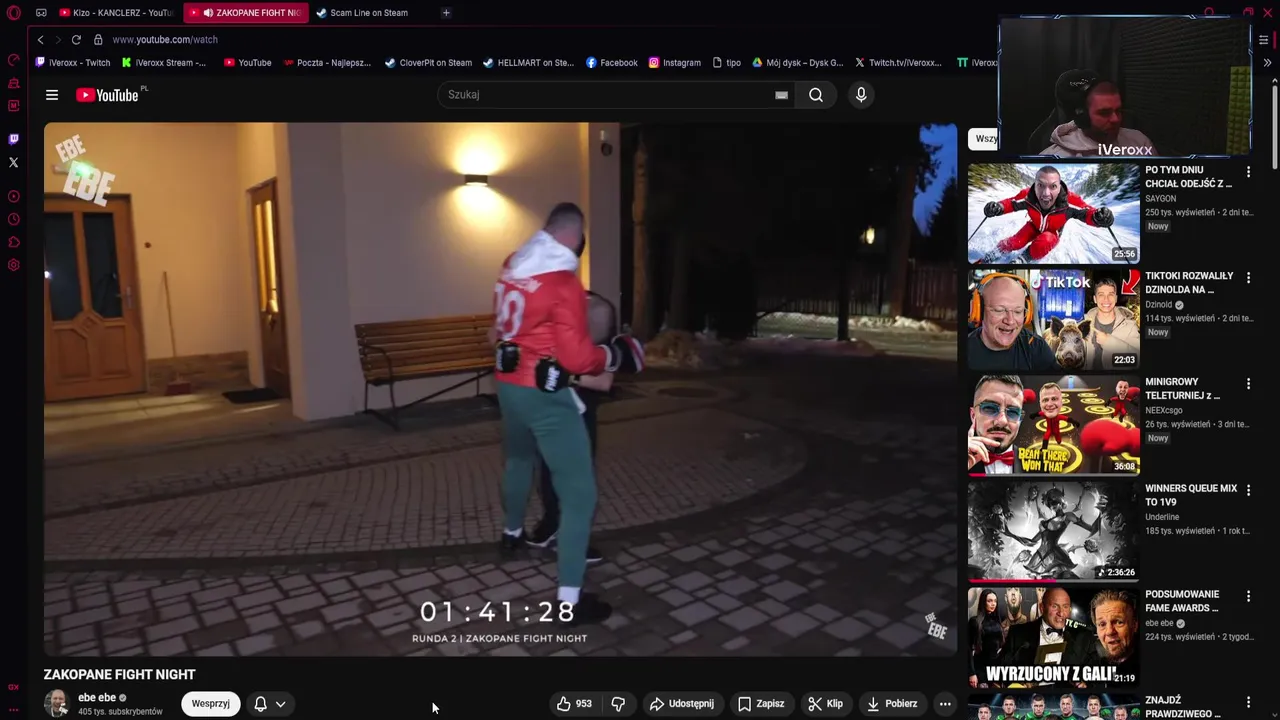The width and height of the screenshot is (1280, 720).
Task: Select the ZAKOPANE FIGHT NIGHT tab
Action: click(245, 13)
